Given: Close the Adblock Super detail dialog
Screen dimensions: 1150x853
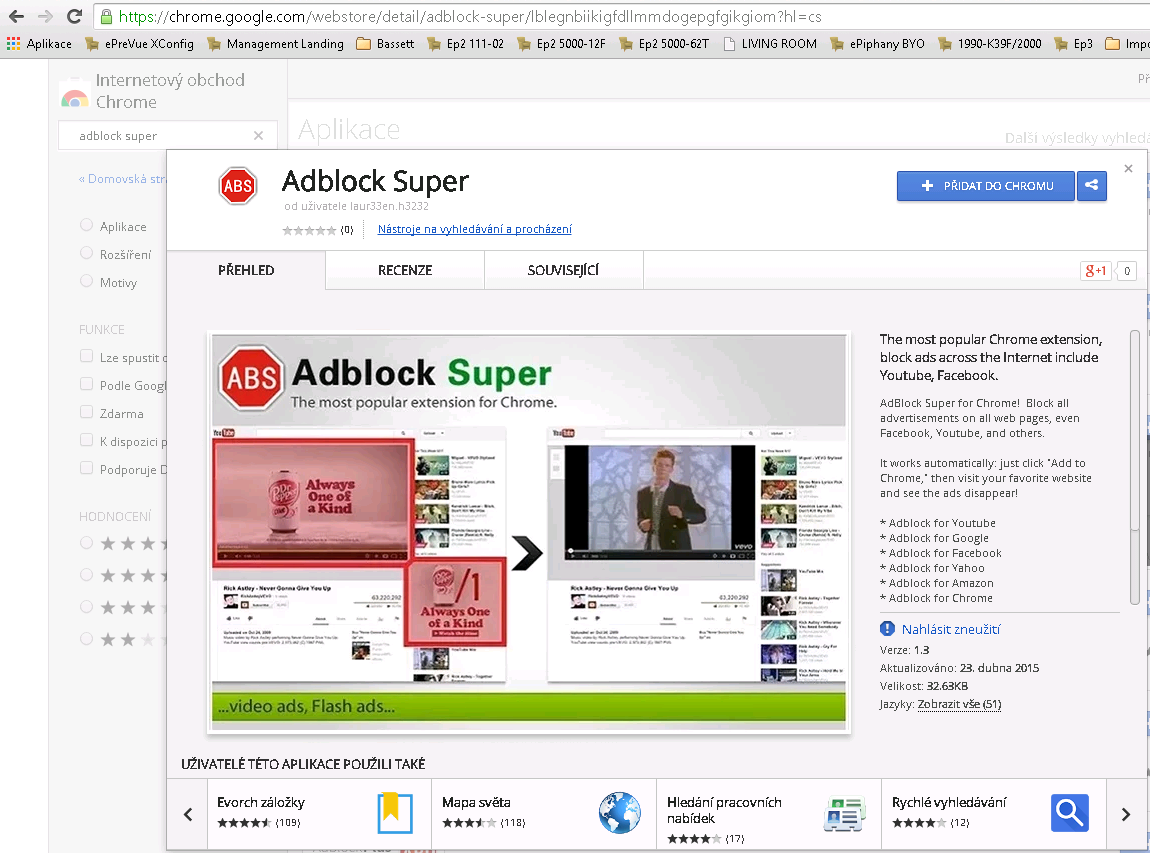Looking at the screenshot, I should tap(1128, 169).
